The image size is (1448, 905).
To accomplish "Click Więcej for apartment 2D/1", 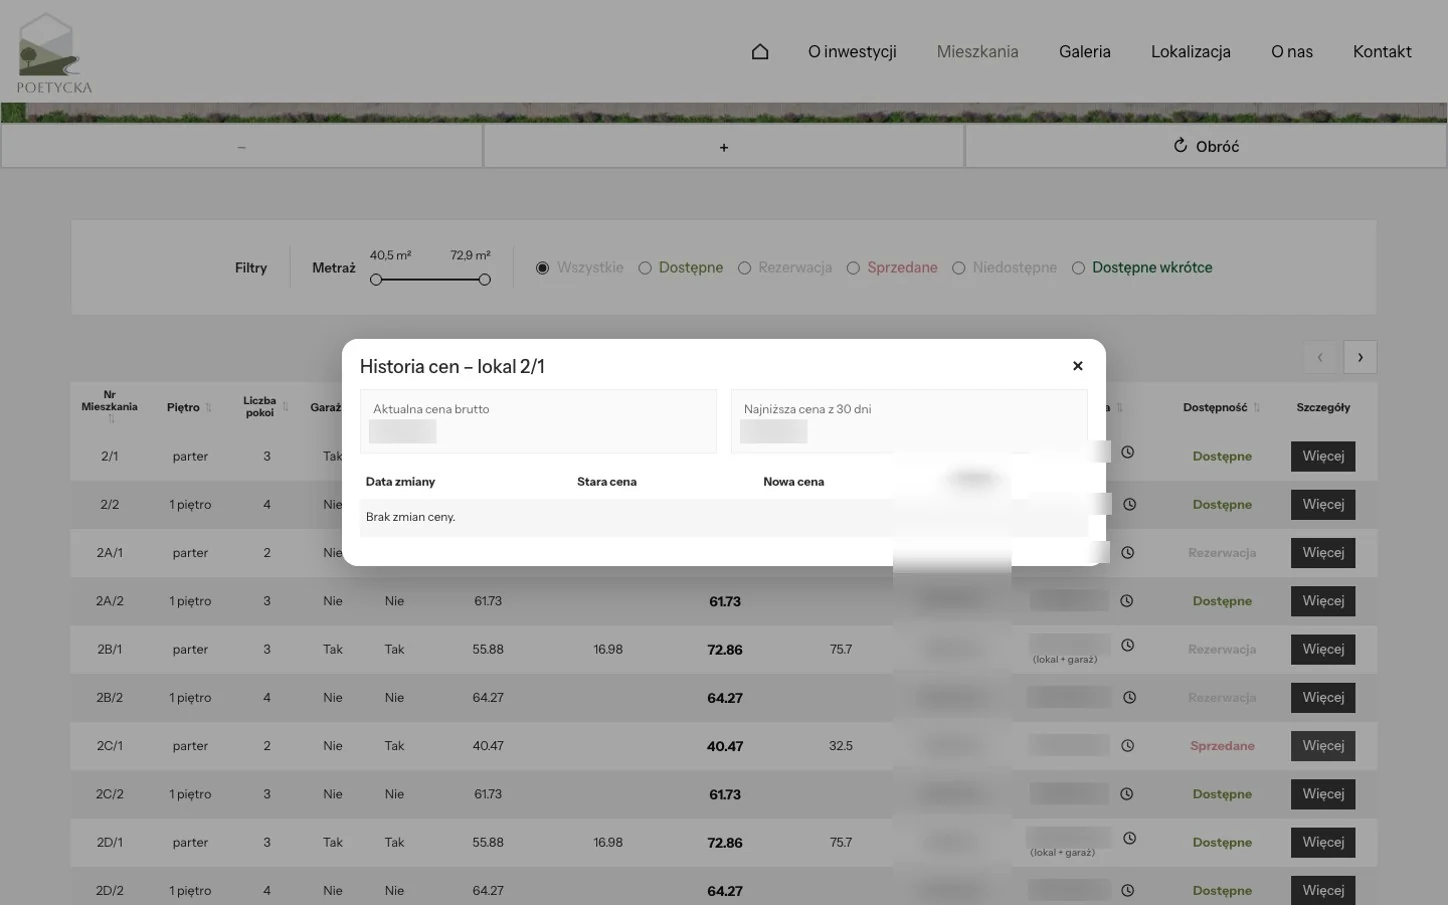I will coord(1323,842).
